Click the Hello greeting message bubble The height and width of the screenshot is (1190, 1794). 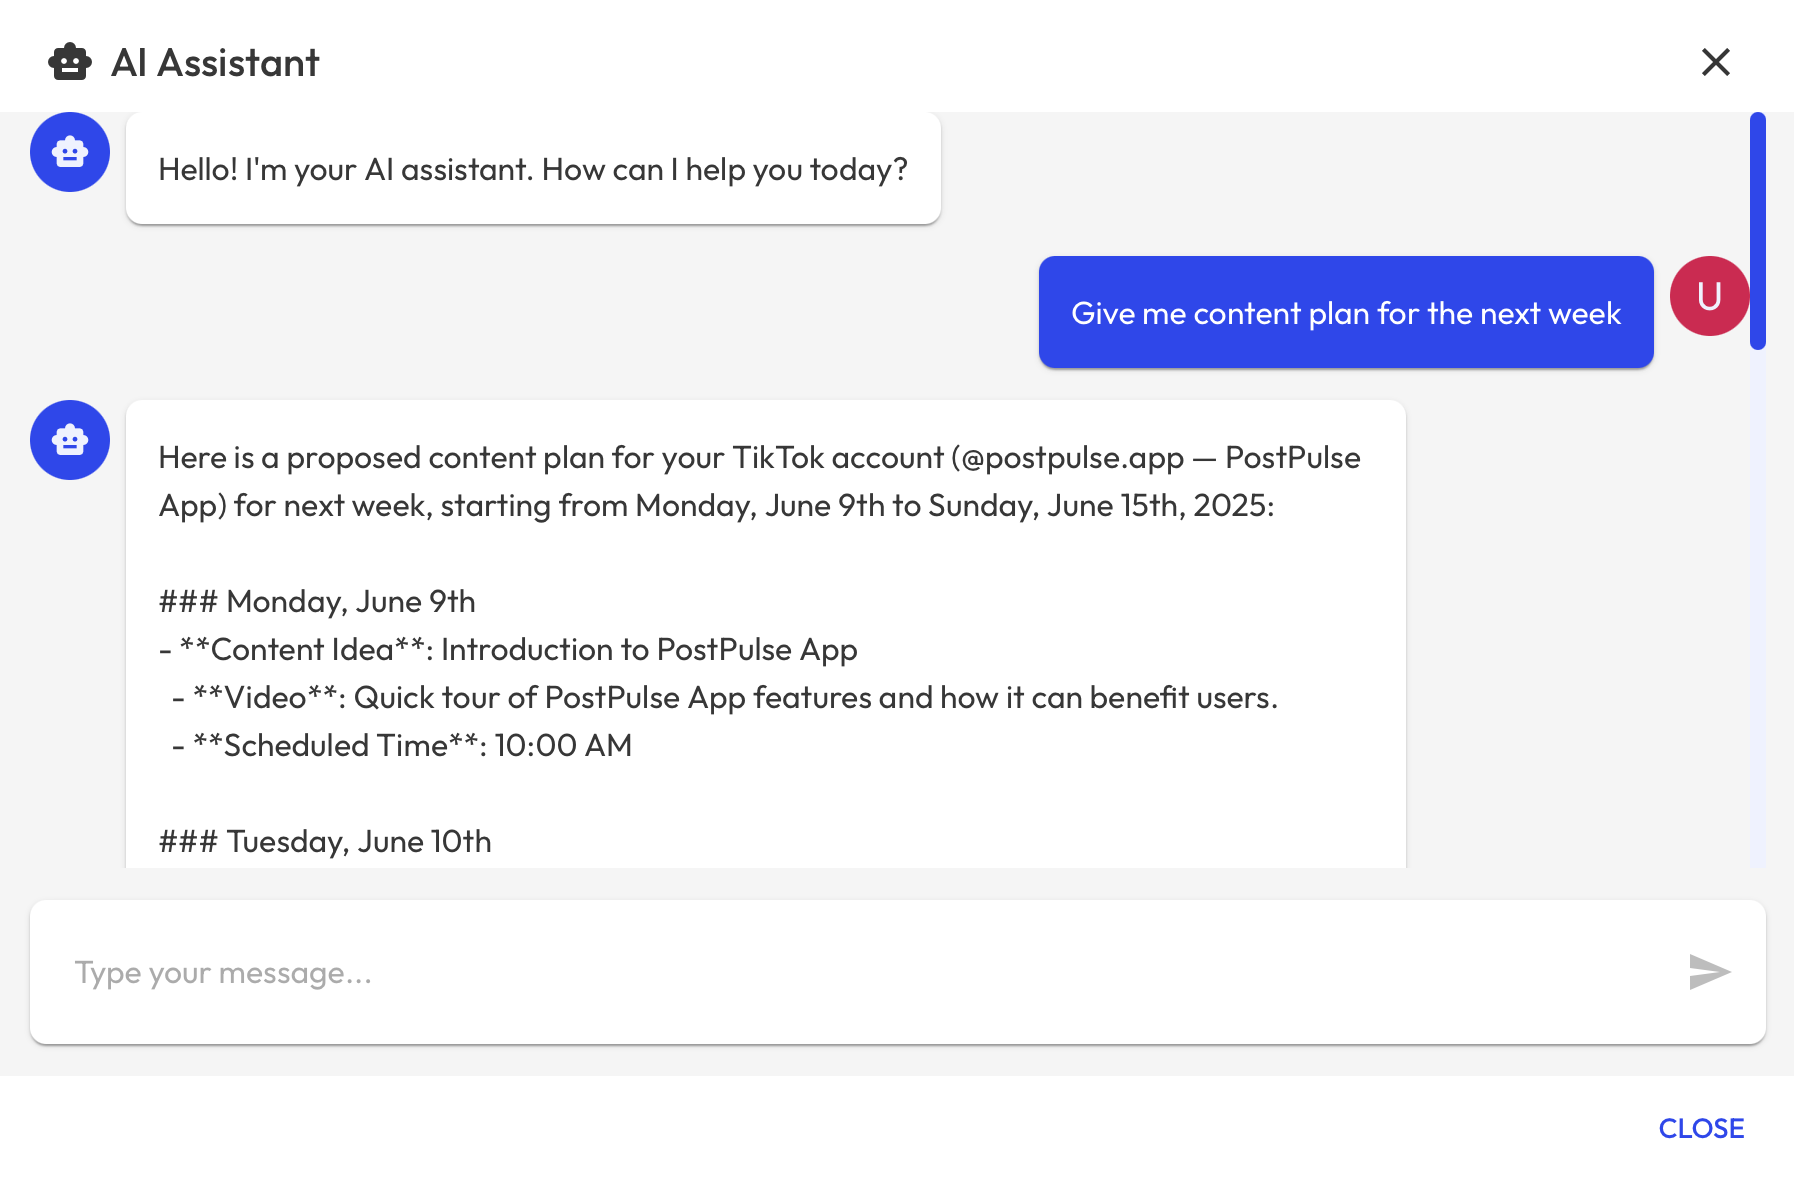click(533, 169)
